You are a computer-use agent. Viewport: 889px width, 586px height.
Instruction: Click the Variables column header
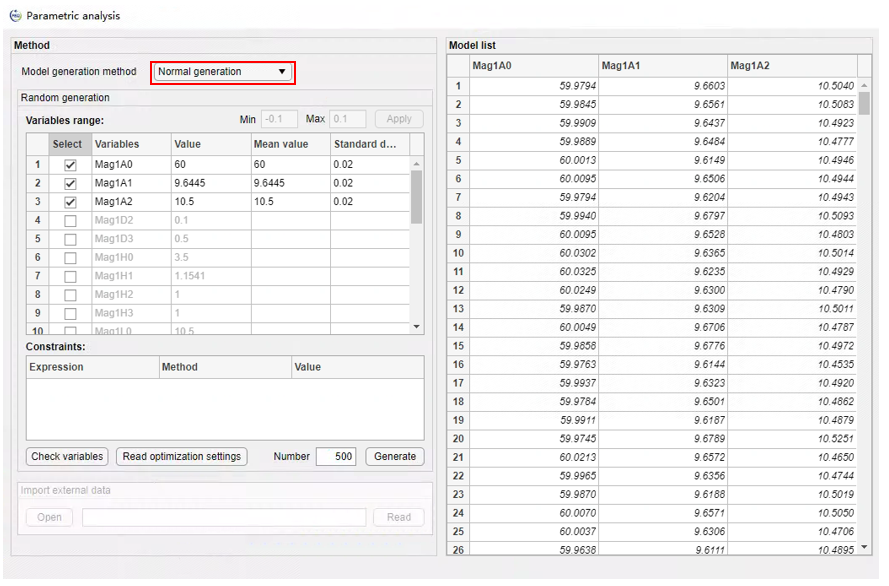[x=131, y=144]
